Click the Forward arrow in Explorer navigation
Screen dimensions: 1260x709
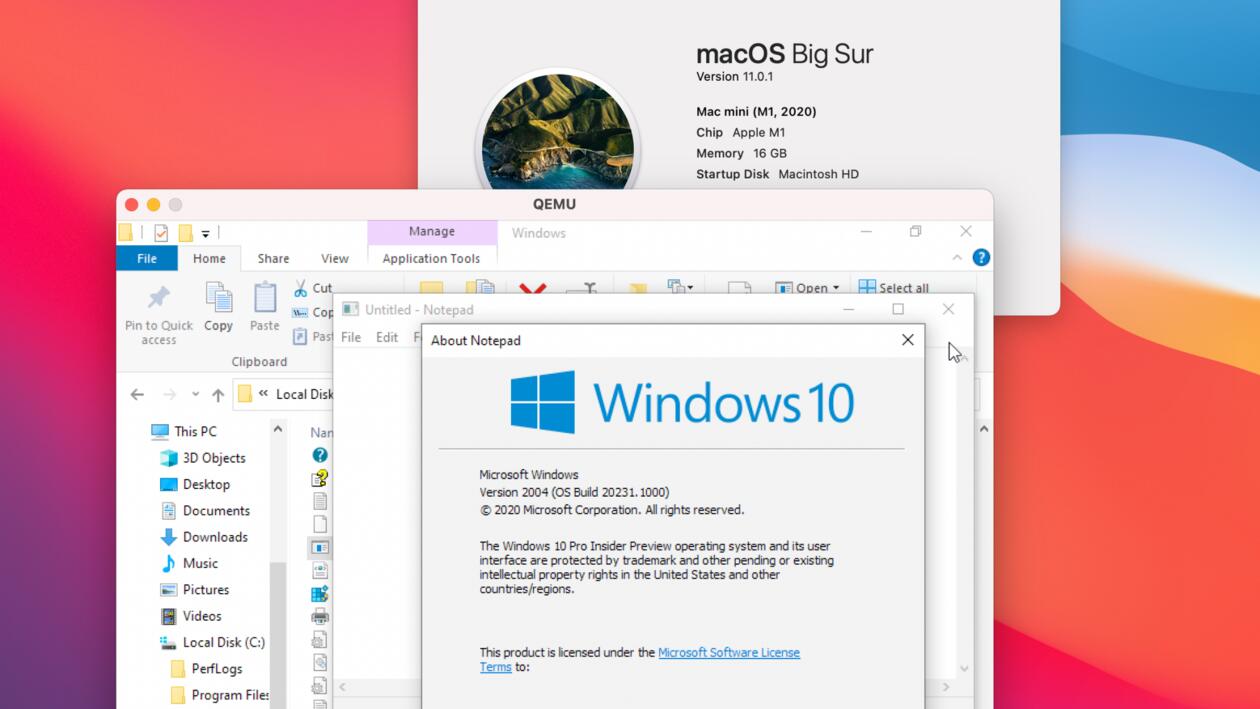point(169,394)
